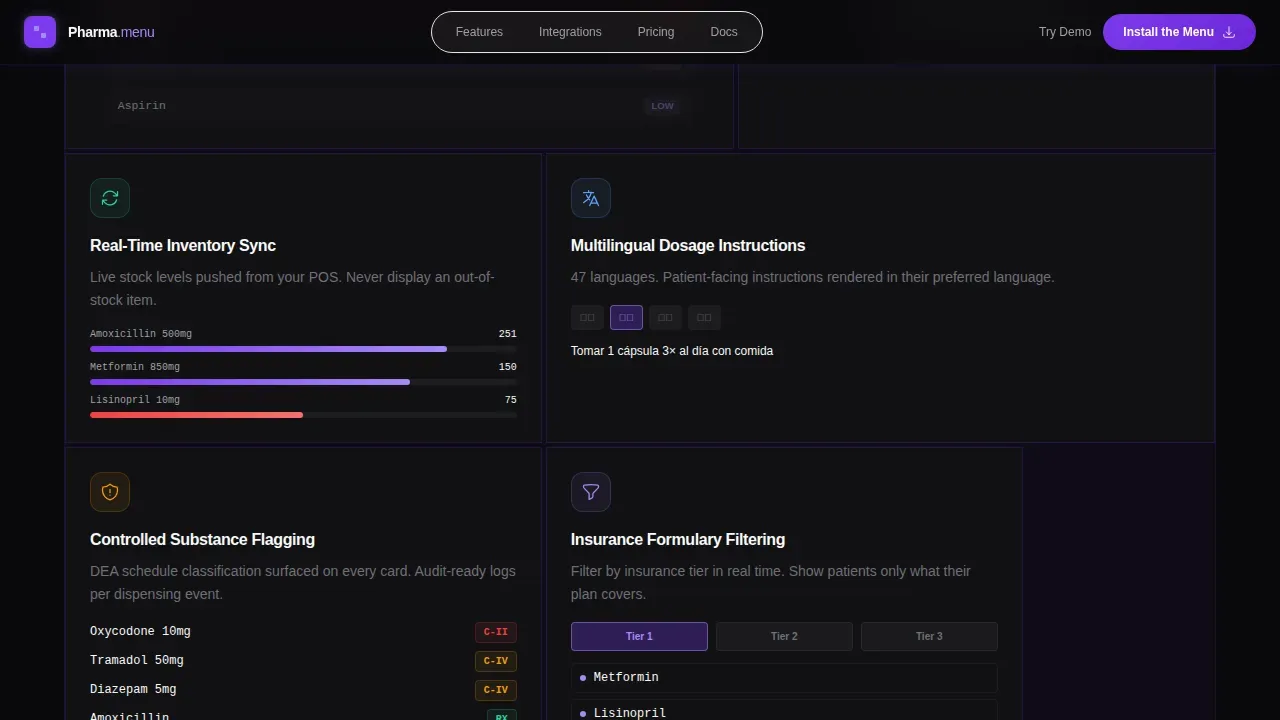Click the Lisinopril 10mg red stock bar
The width and height of the screenshot is (1280, 720).
(196, 415)
